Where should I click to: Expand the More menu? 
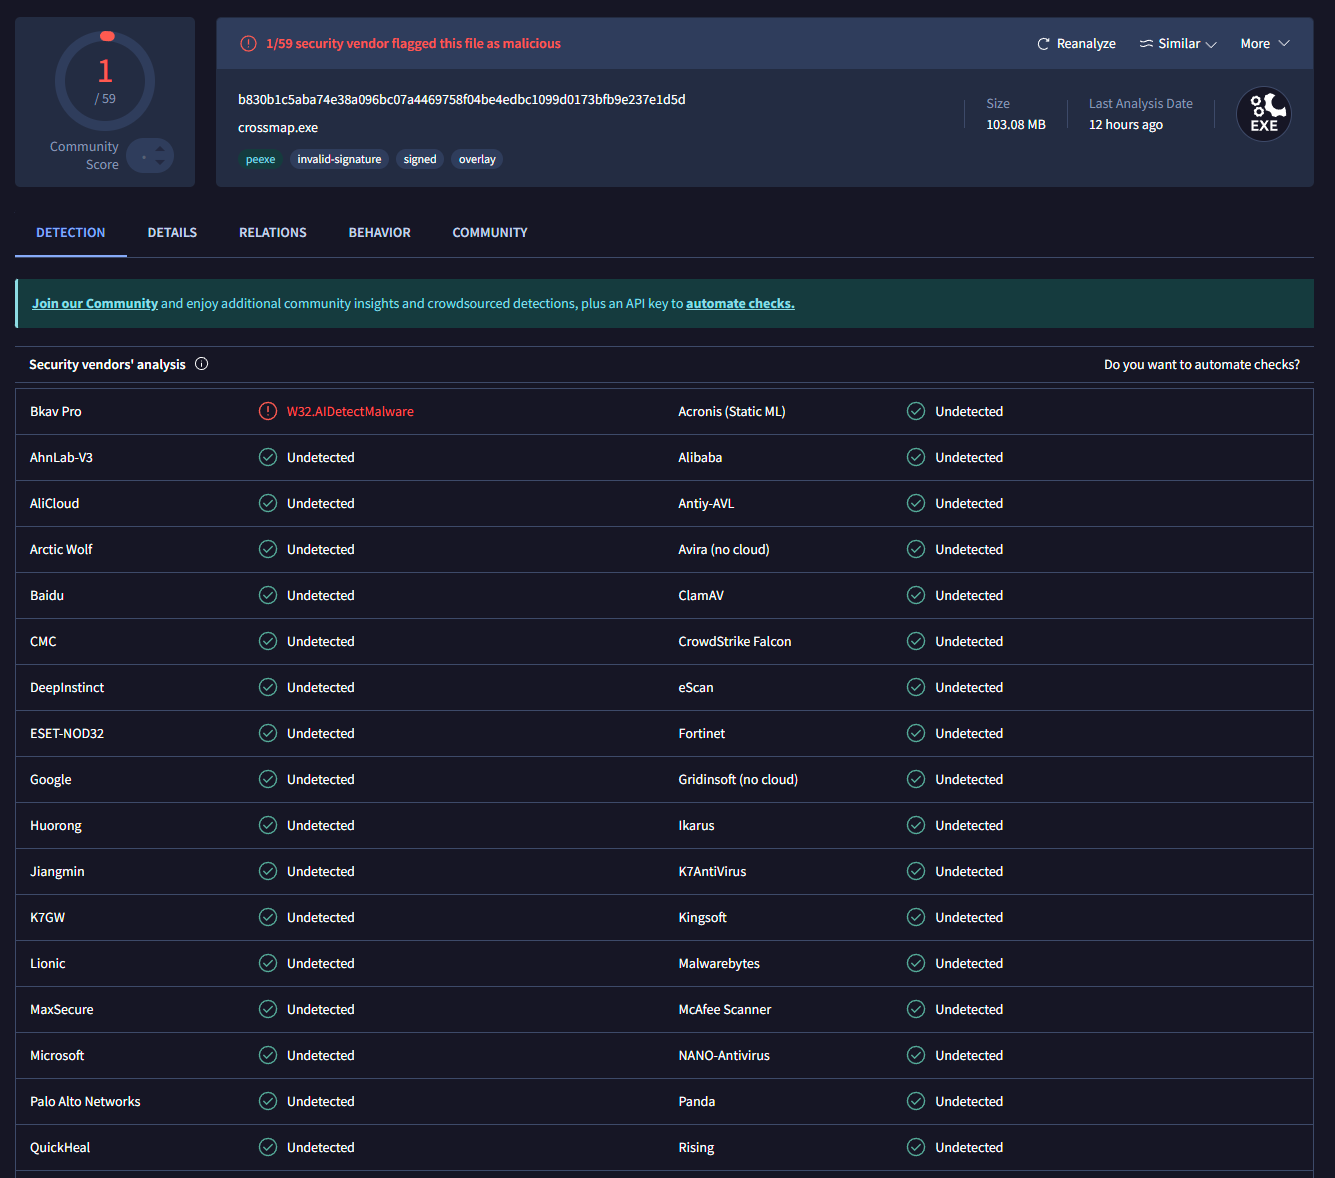[1265, 44]
